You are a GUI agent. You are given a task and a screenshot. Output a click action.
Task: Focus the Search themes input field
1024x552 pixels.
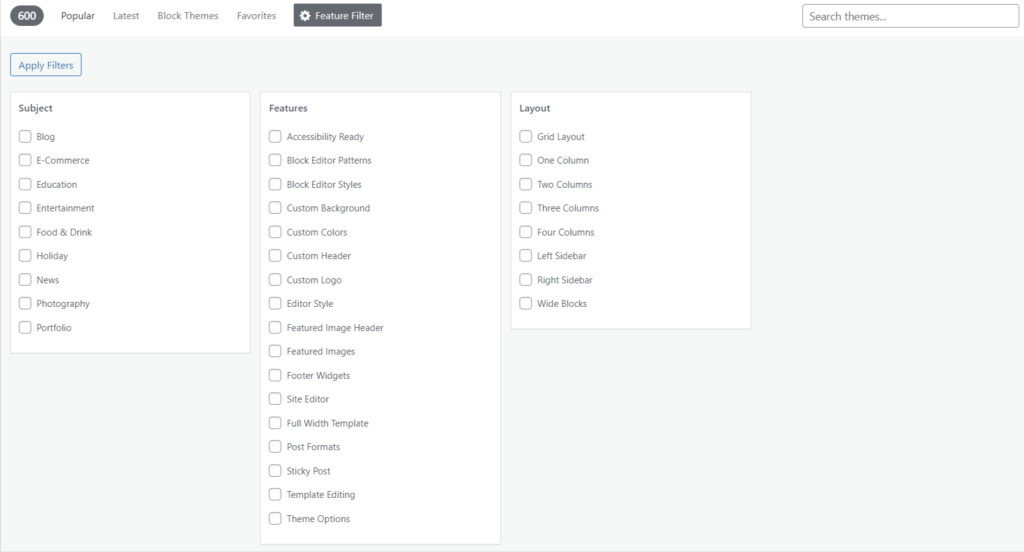910,16
